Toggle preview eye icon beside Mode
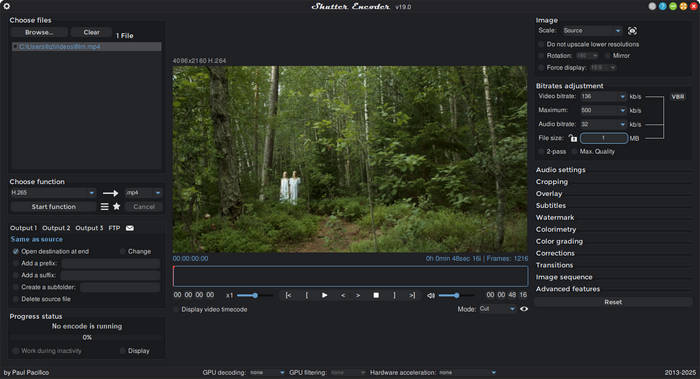This screenshot has height=379, width=700. (524, 309)
